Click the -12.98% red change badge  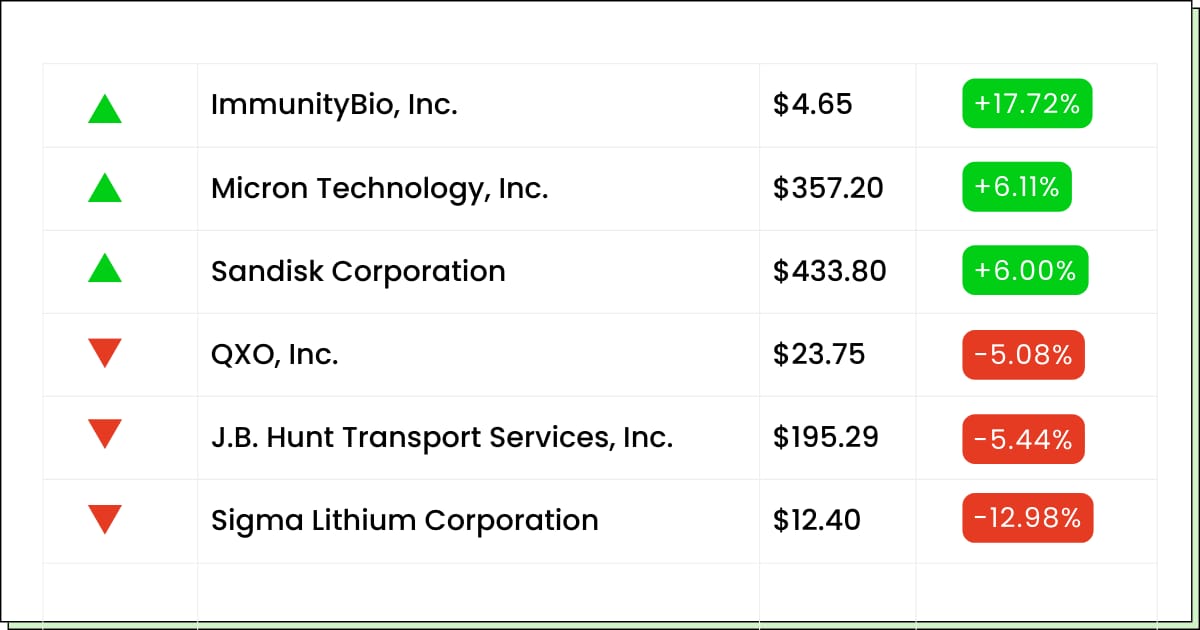click(x=1028, y=518)
